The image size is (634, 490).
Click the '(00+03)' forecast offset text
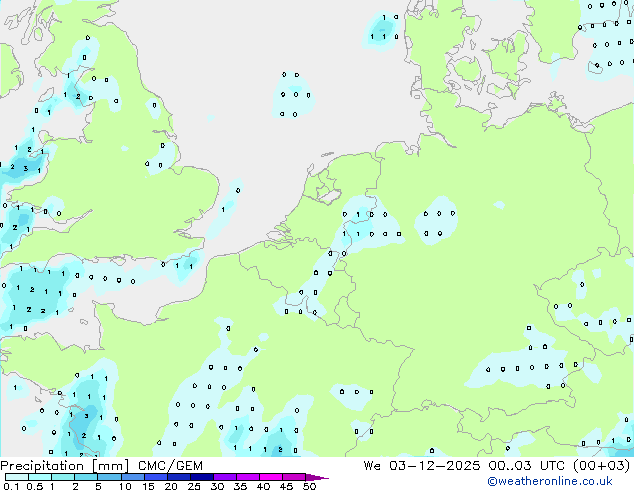(x=602, y=466)
